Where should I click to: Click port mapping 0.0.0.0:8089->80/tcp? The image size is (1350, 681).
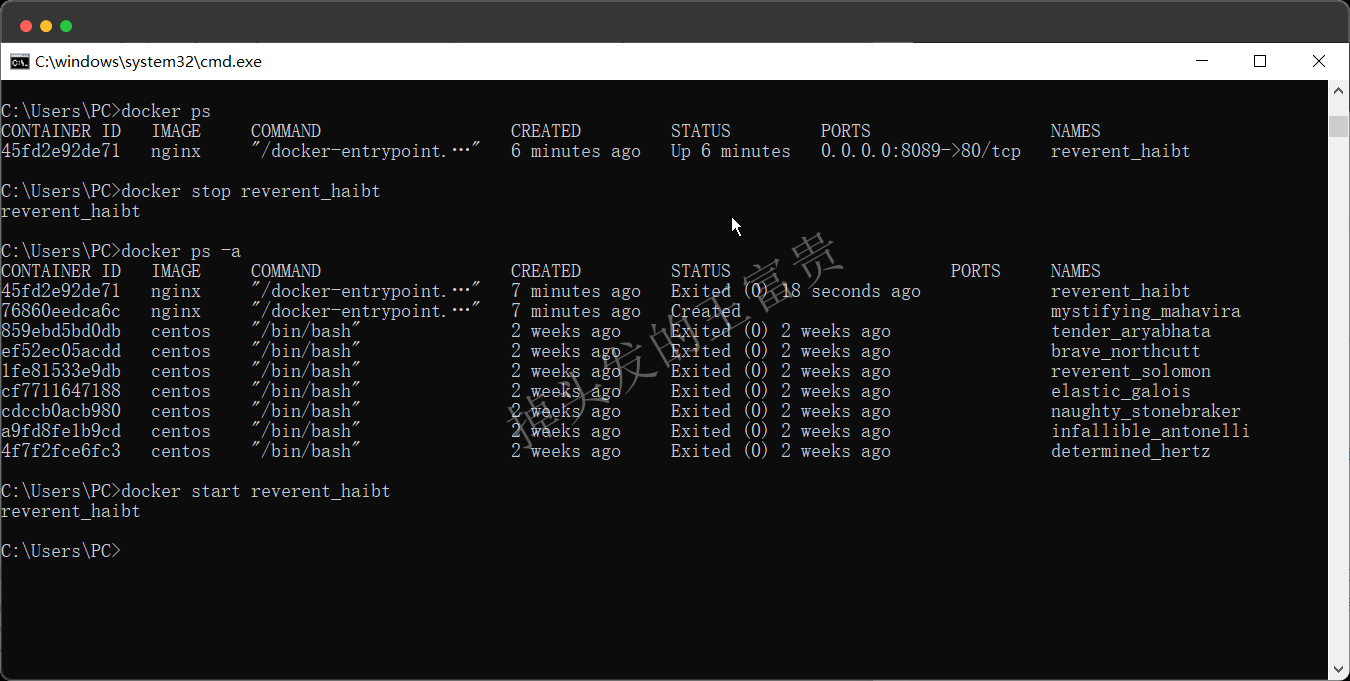point(921,151)
